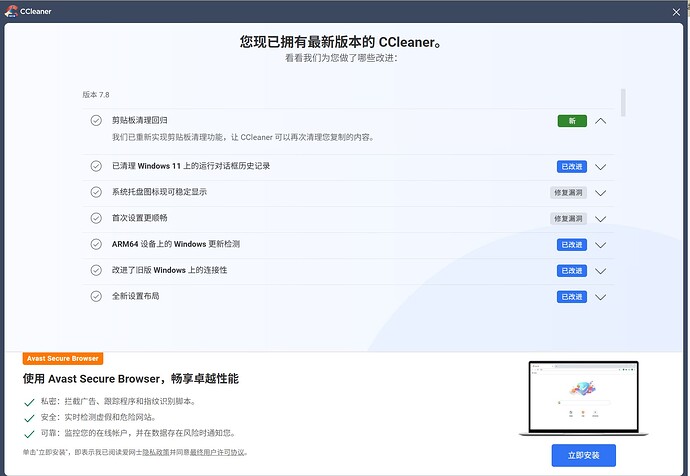
Task: Click the 看看我们为您做了哪些改进 subtitle
Action: pyautogui.click(x=341, y=58)
